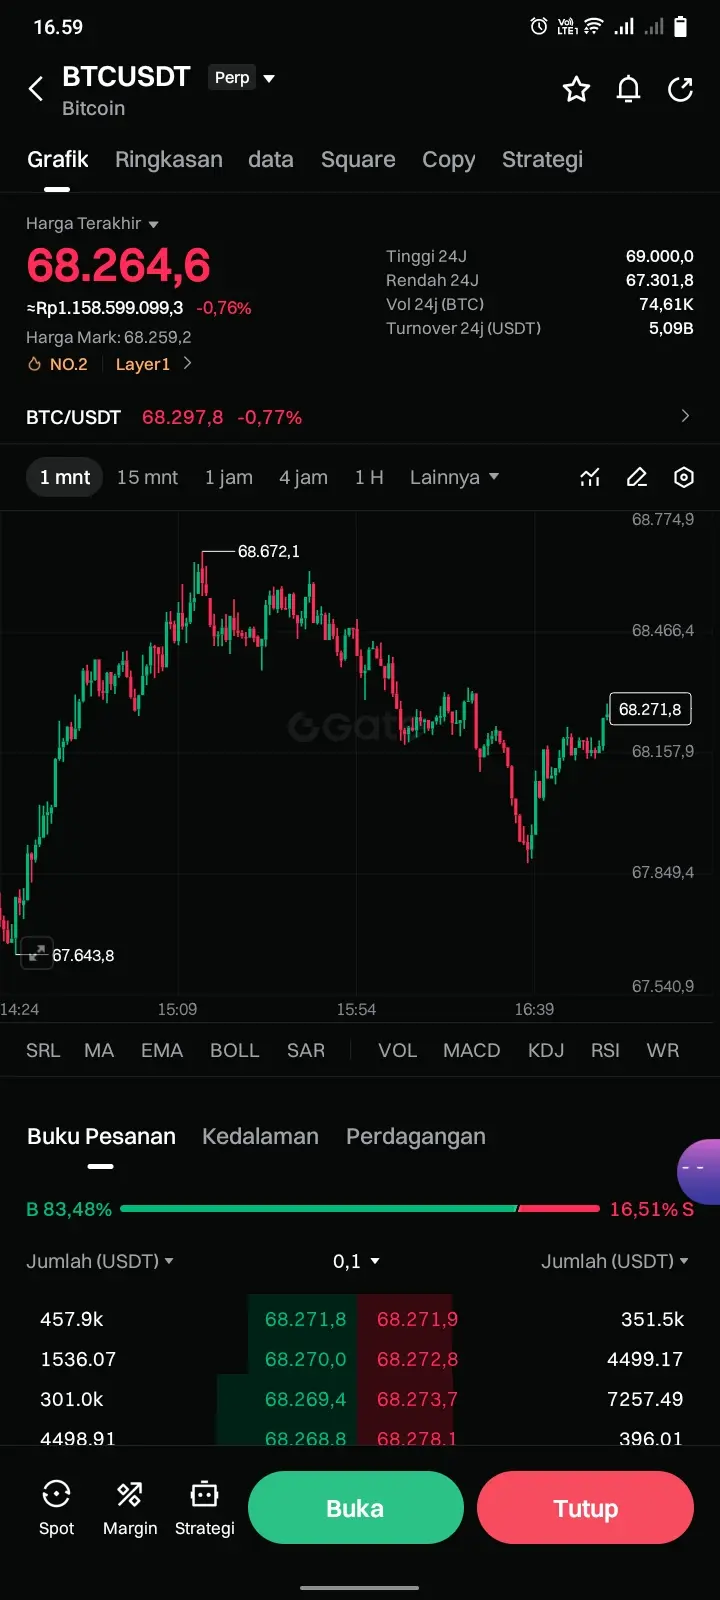Tap the purple floating assistant bubble
The width and height of the screenshot is (720, 1600).
point(699,1171)
